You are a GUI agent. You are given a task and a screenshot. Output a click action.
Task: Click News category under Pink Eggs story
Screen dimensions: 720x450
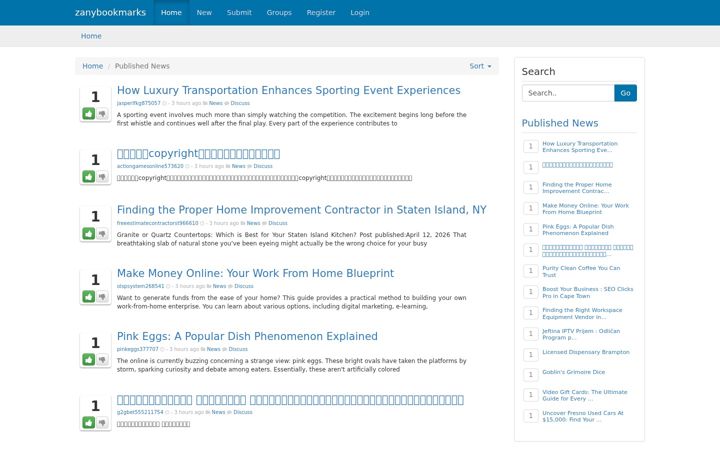pos(214,349)
